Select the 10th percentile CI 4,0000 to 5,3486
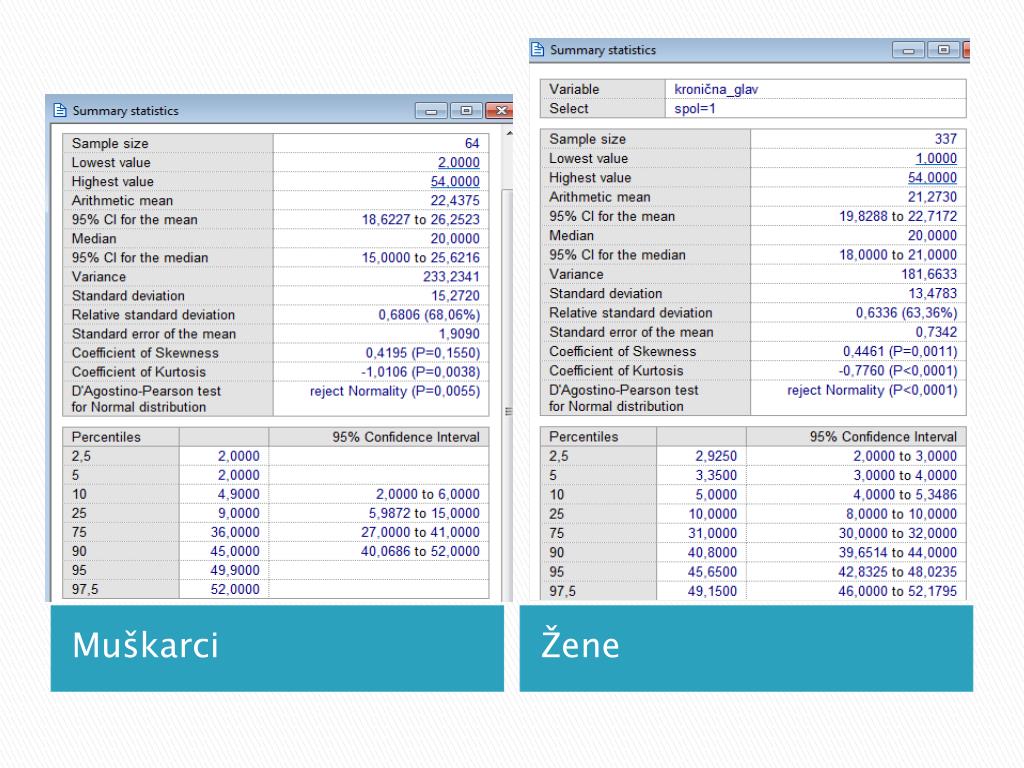1024x768 pixels. click(904, 494)
